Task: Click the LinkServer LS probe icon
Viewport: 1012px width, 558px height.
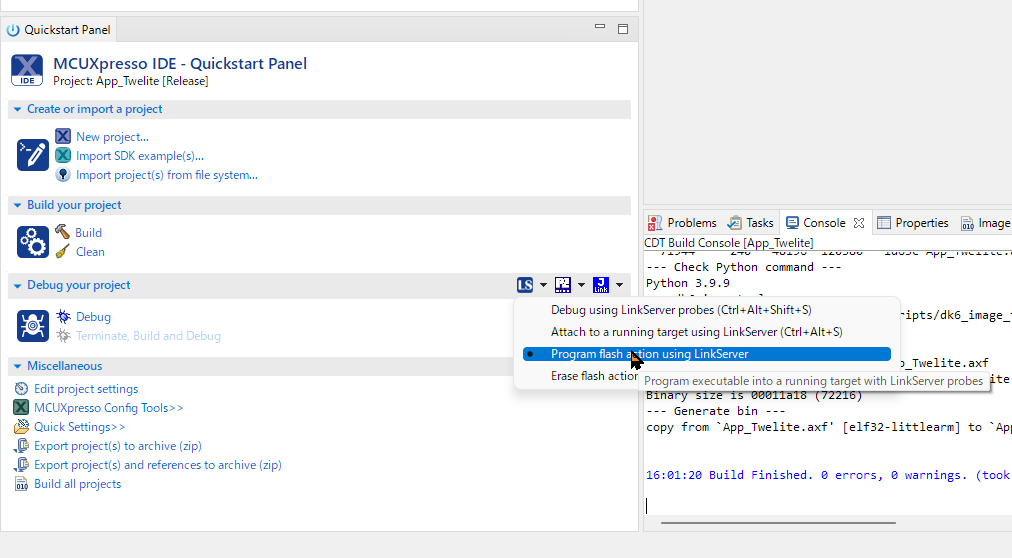Action: 525,285
